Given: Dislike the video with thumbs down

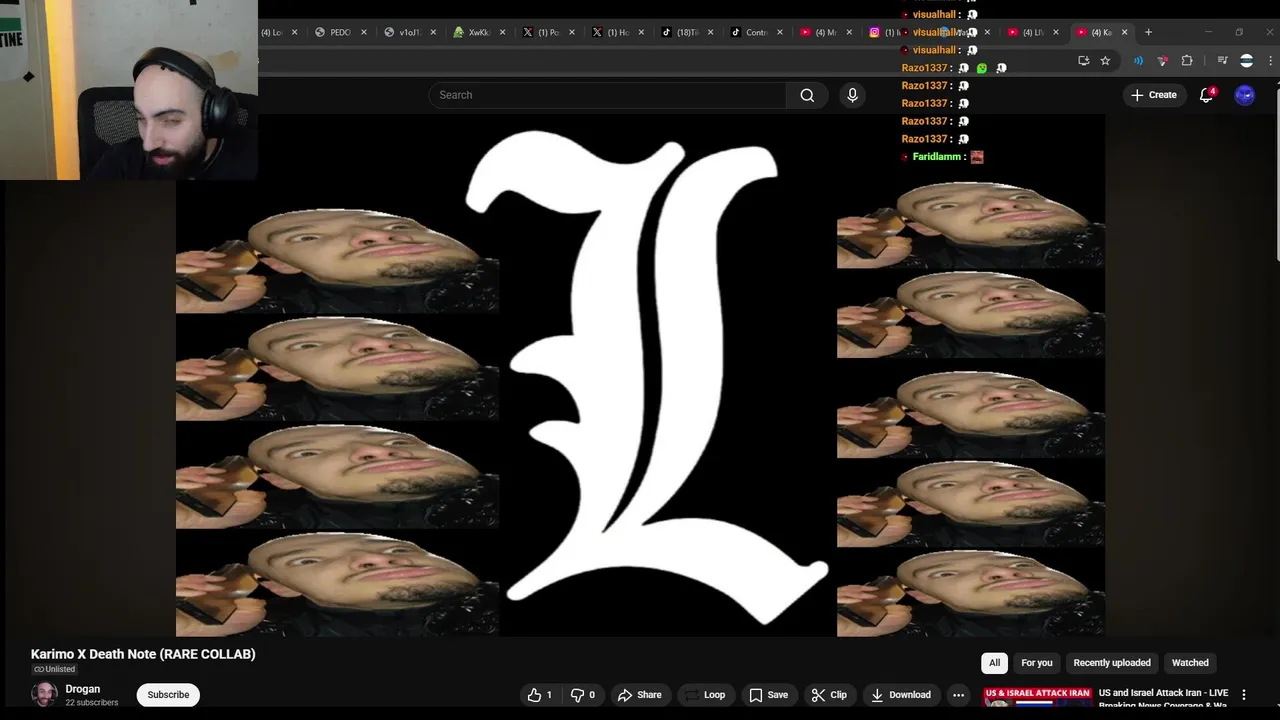Looking at the screenshot, I should click(583, 695).
